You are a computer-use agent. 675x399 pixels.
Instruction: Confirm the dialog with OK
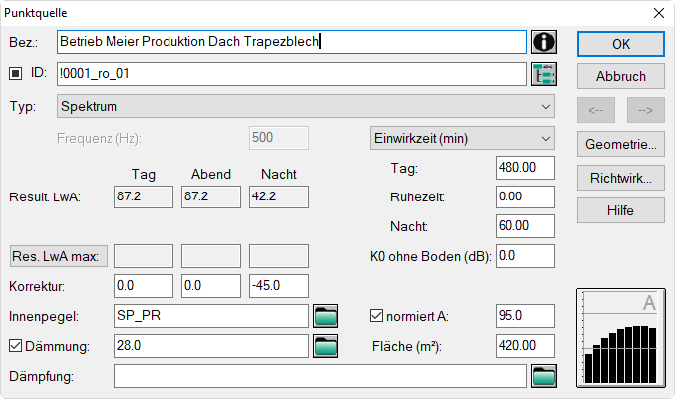pos(621,44)
